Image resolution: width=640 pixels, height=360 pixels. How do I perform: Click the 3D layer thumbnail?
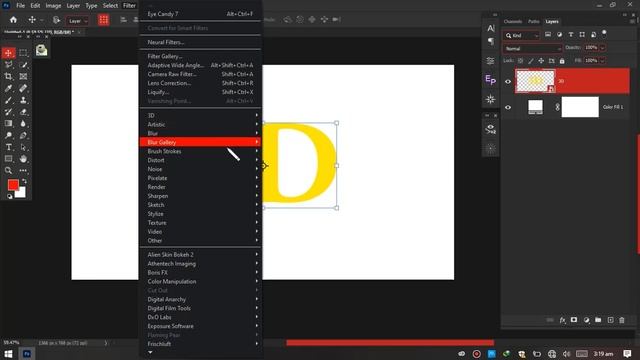click(x=535, y=81)
